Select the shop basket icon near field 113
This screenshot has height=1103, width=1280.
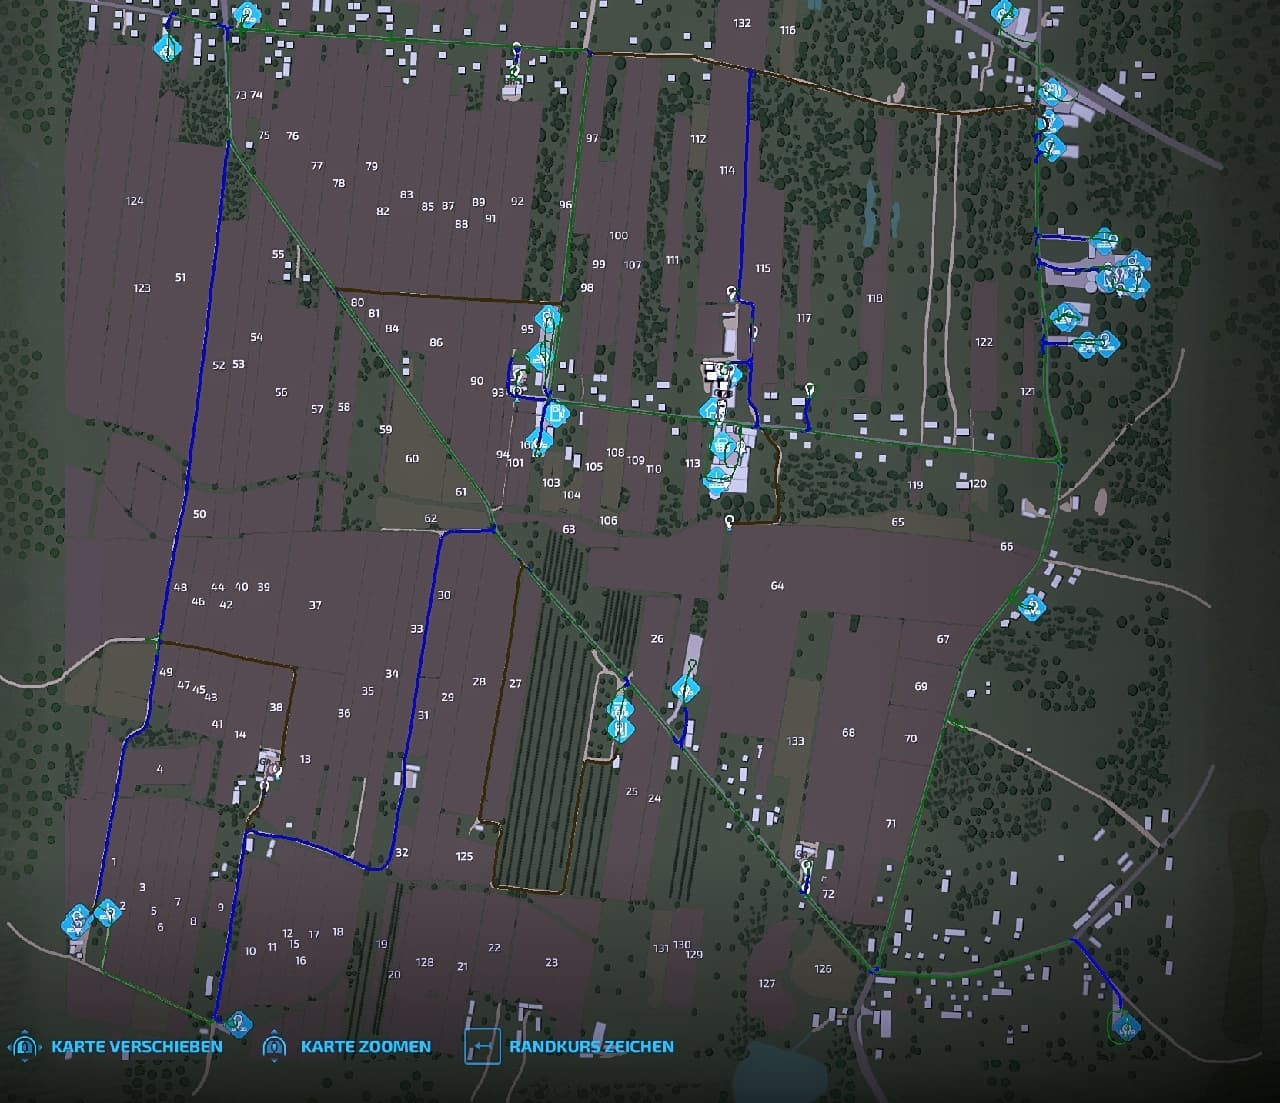point(722,446)
